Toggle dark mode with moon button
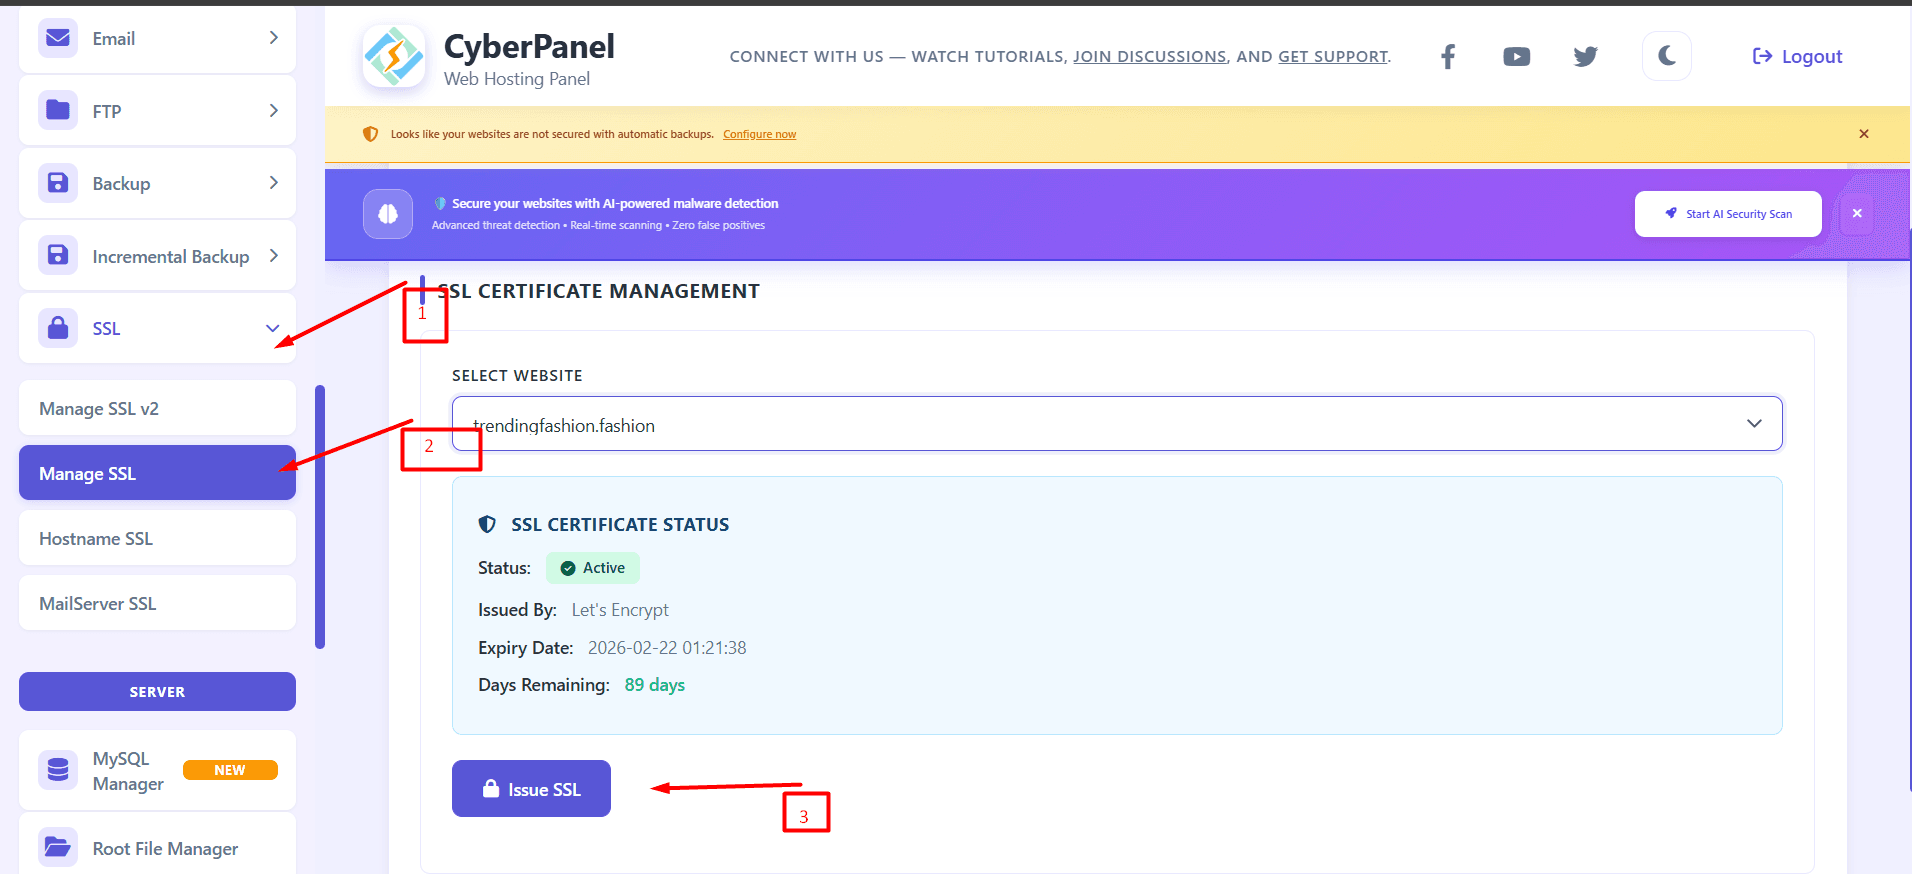Viewport: 1912px width, 874px height. click(1666, 56)
